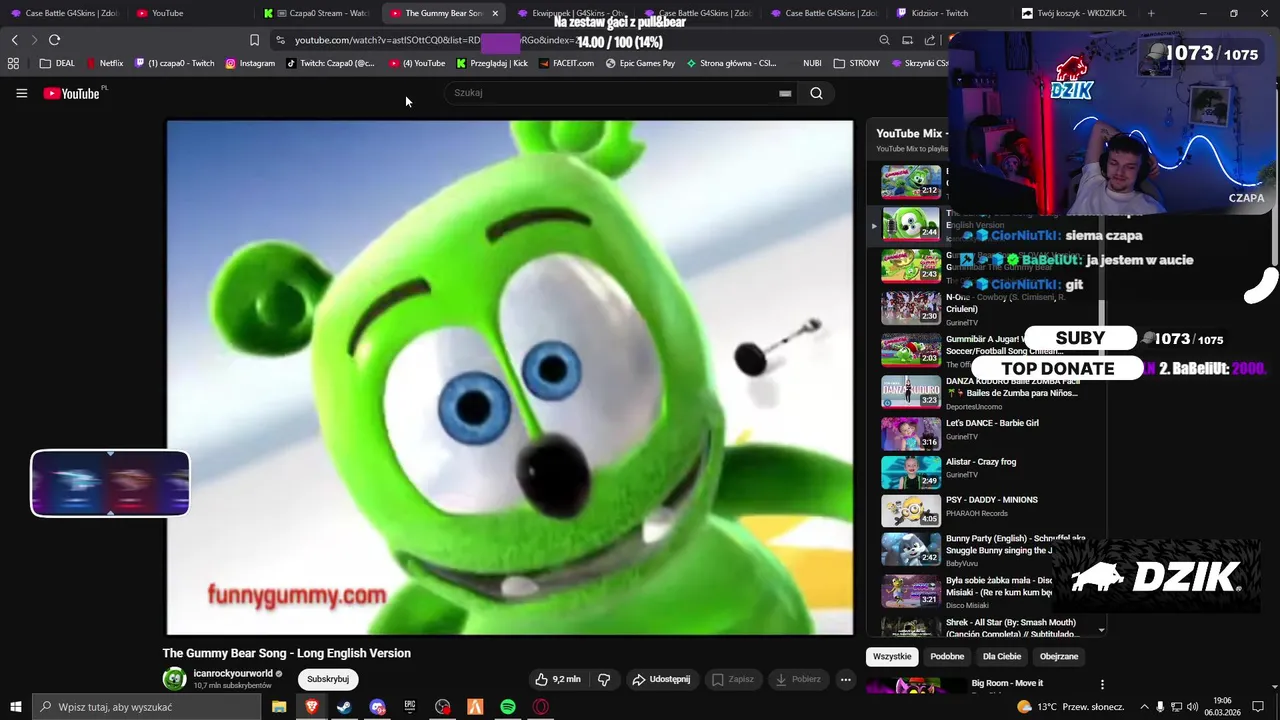The image size is (1280, 720).
Task: Launch Epic Games from the taskbar
Action: 410,707
